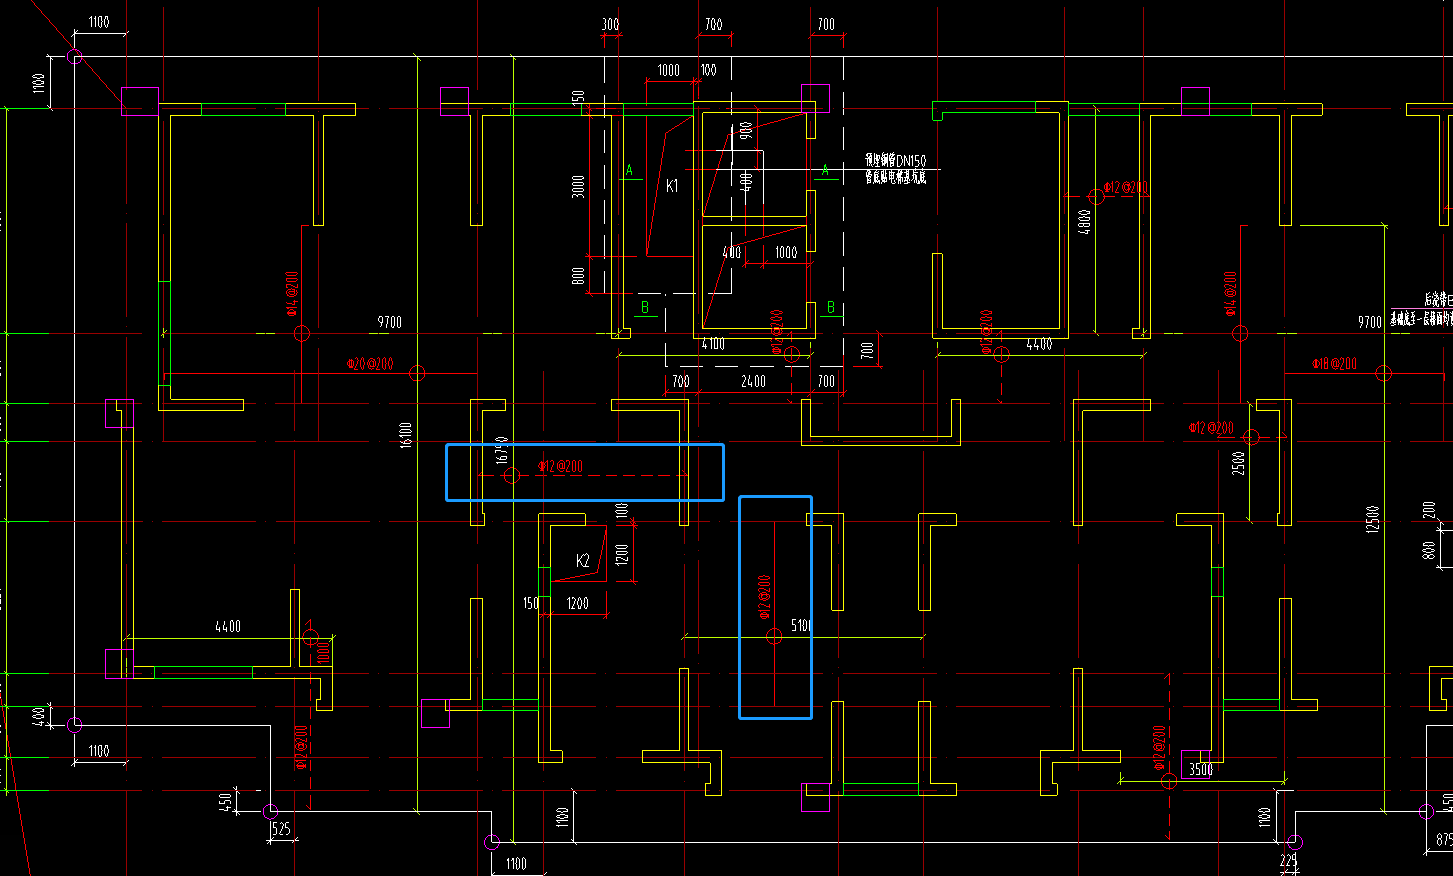Click green section mark A beside DN150 note
The height and width of the screenshot is (876, 1453).
tap(825, 171)
